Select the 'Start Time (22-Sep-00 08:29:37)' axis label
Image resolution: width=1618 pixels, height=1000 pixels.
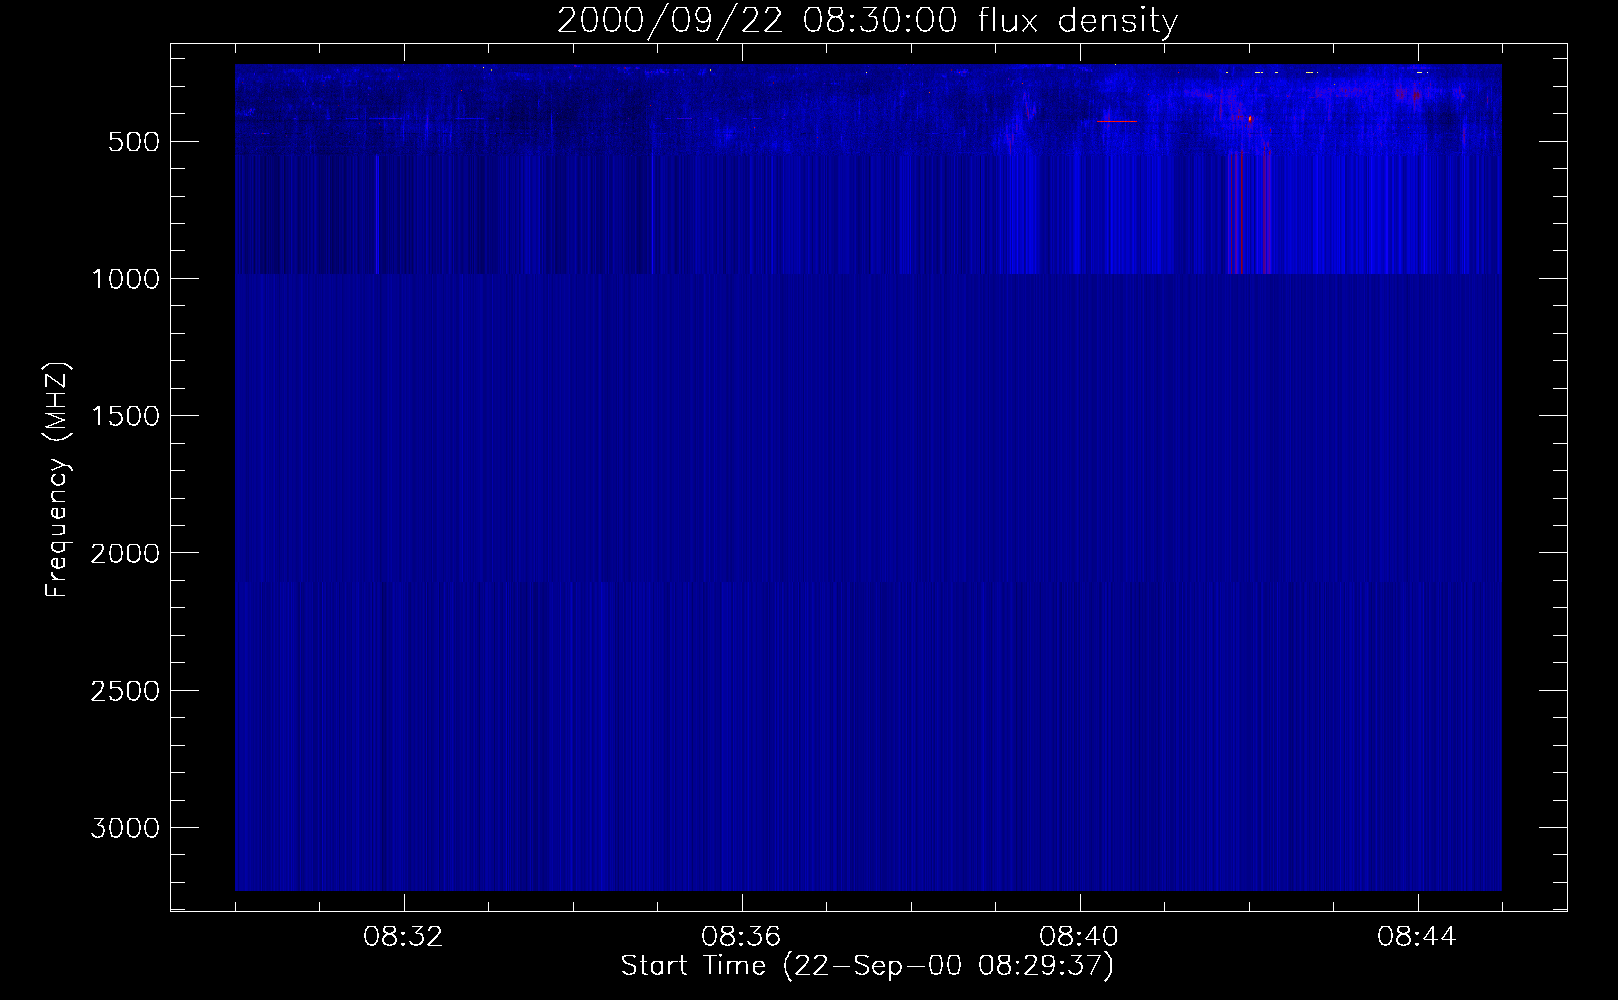867,966
